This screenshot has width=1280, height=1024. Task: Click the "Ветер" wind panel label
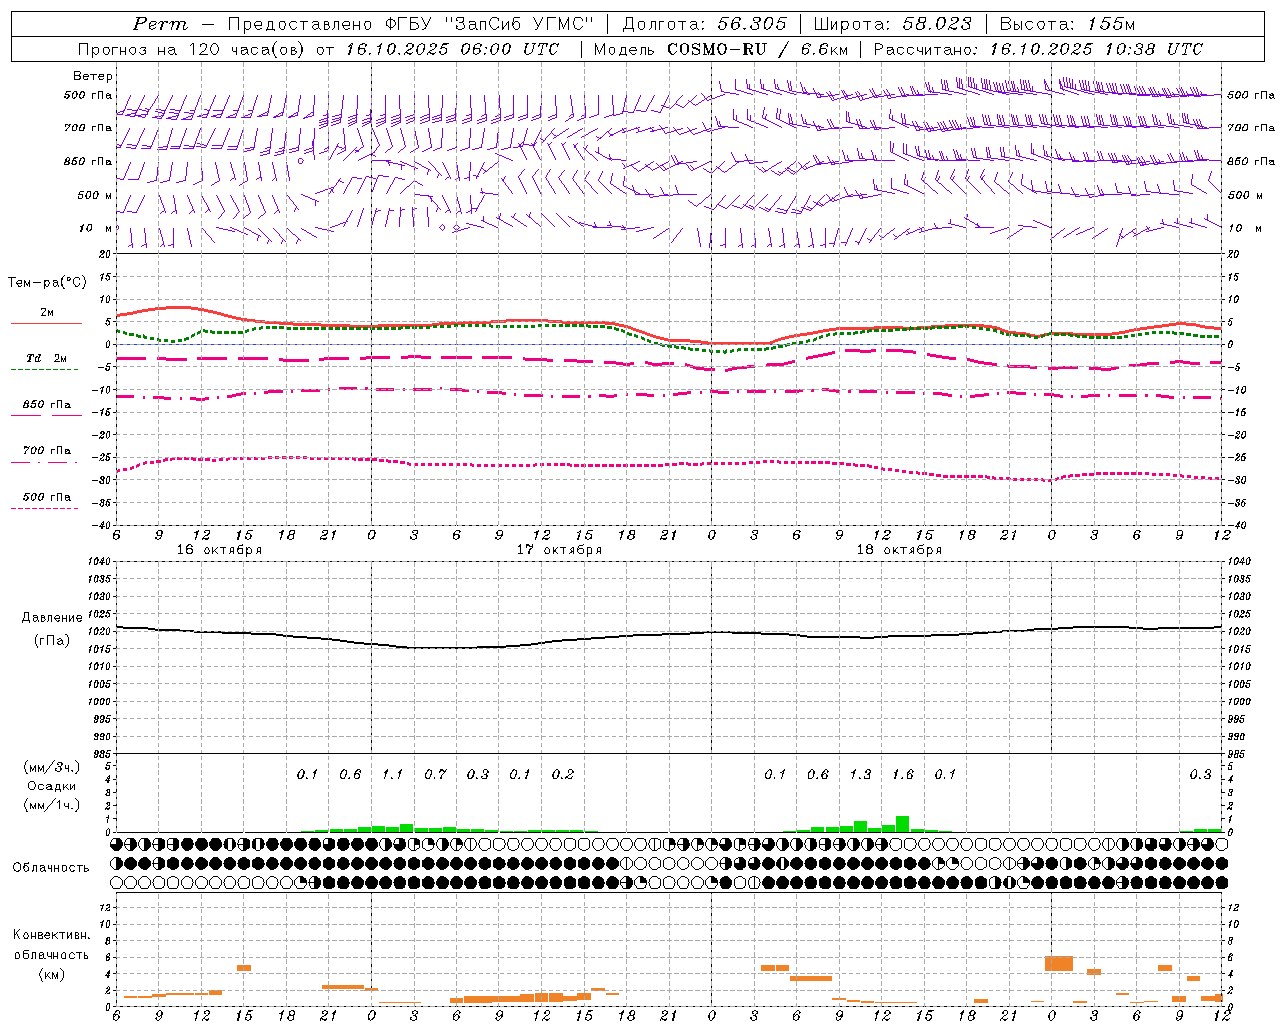pos(93,76)
